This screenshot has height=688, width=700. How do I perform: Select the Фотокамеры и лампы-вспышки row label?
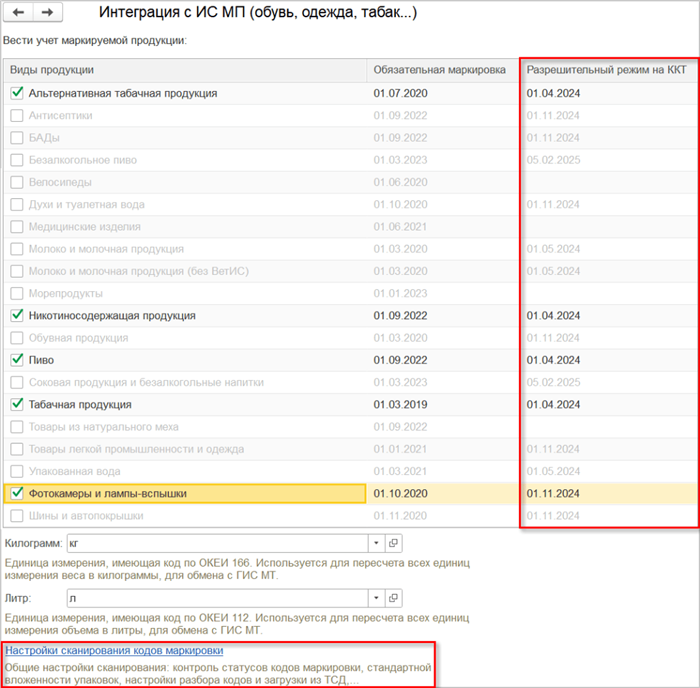tap(108, 494)
